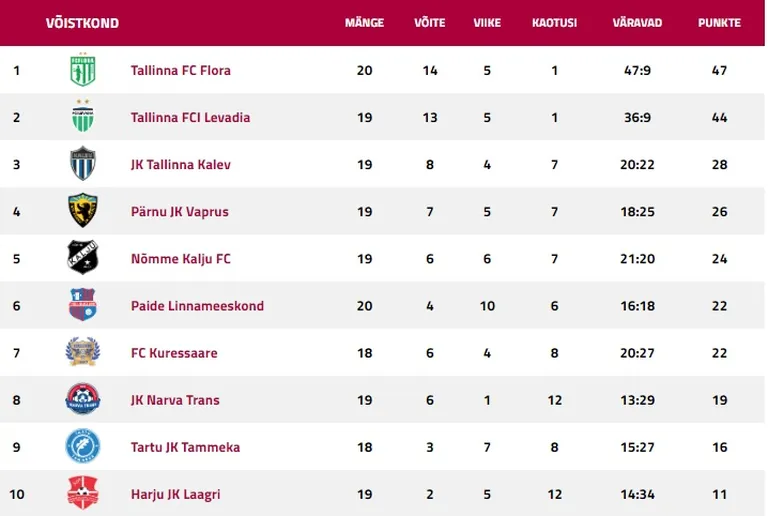Click the Pärnu JK Vaprus bear crest
The image size is (768, 516).
pos(83,211)
